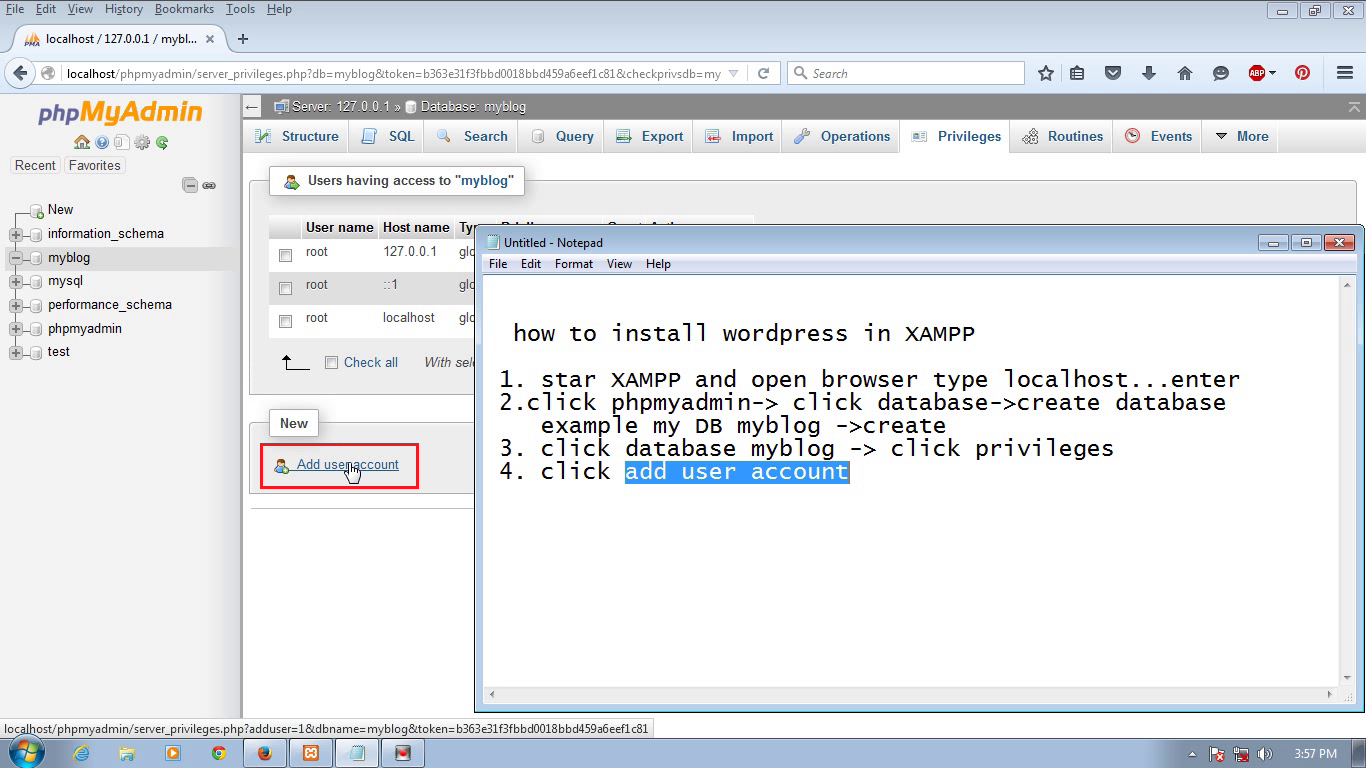Open the phpMyAdmin documentation help icon
Screen dimensions: 1366x768
click(x=102, y=142)
